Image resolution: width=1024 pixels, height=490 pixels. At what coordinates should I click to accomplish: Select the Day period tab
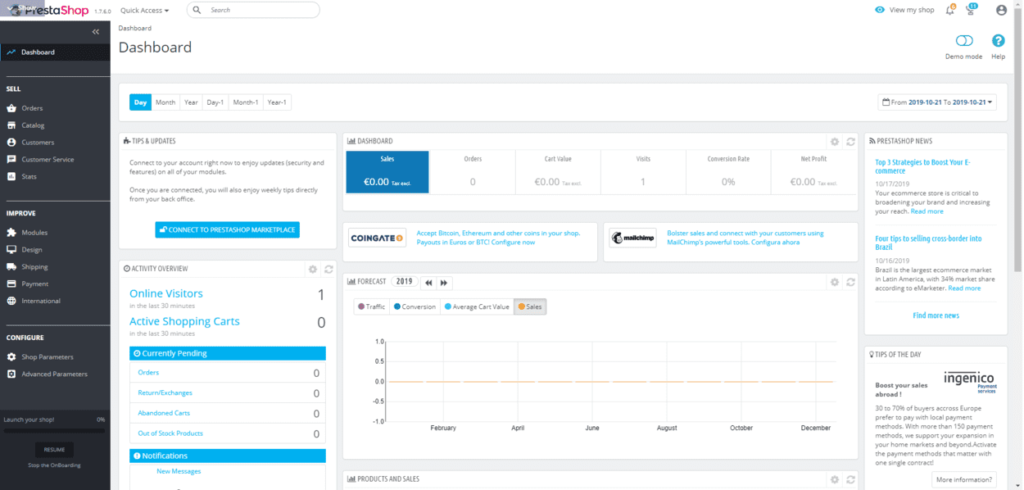(140, 103)
